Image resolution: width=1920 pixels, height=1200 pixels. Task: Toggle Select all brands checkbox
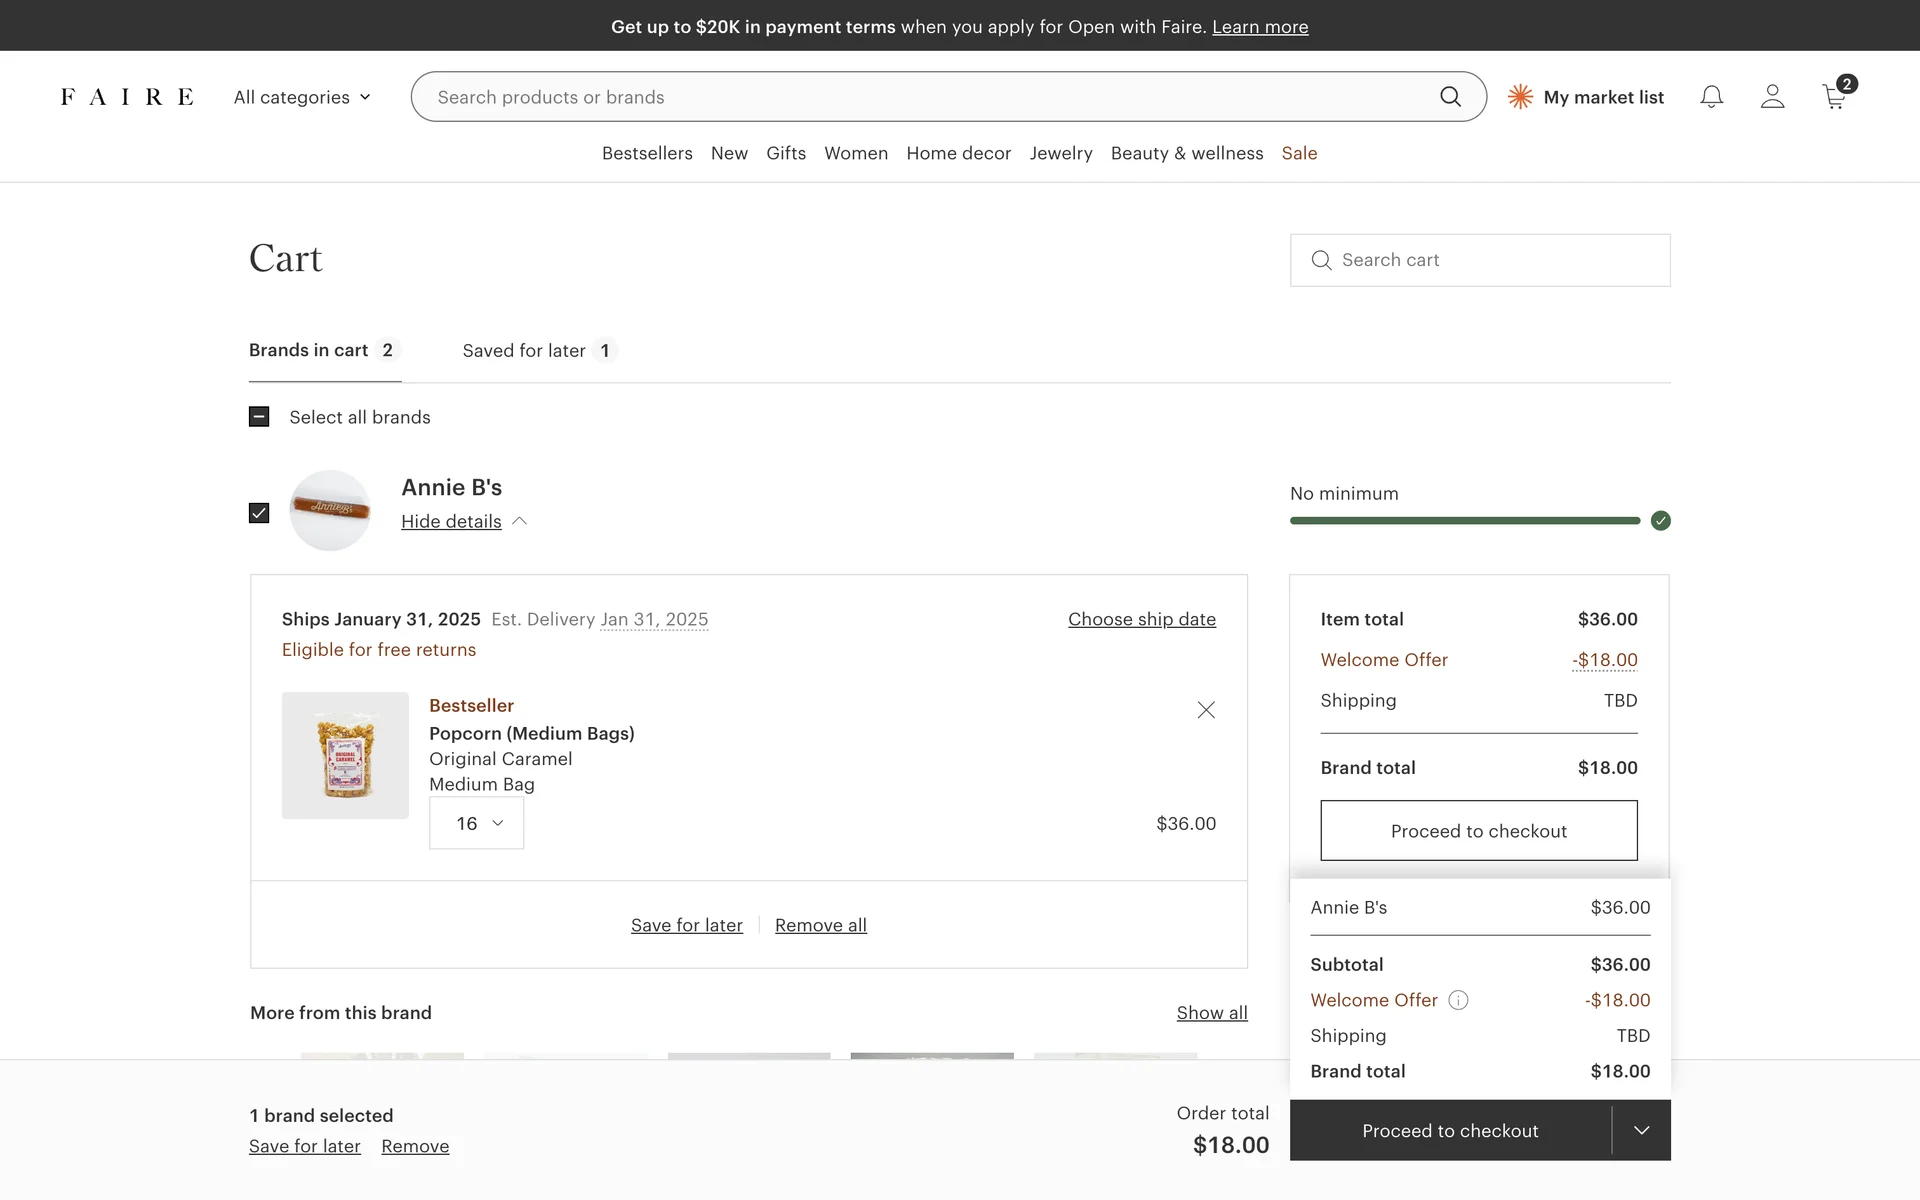point(259,417)
